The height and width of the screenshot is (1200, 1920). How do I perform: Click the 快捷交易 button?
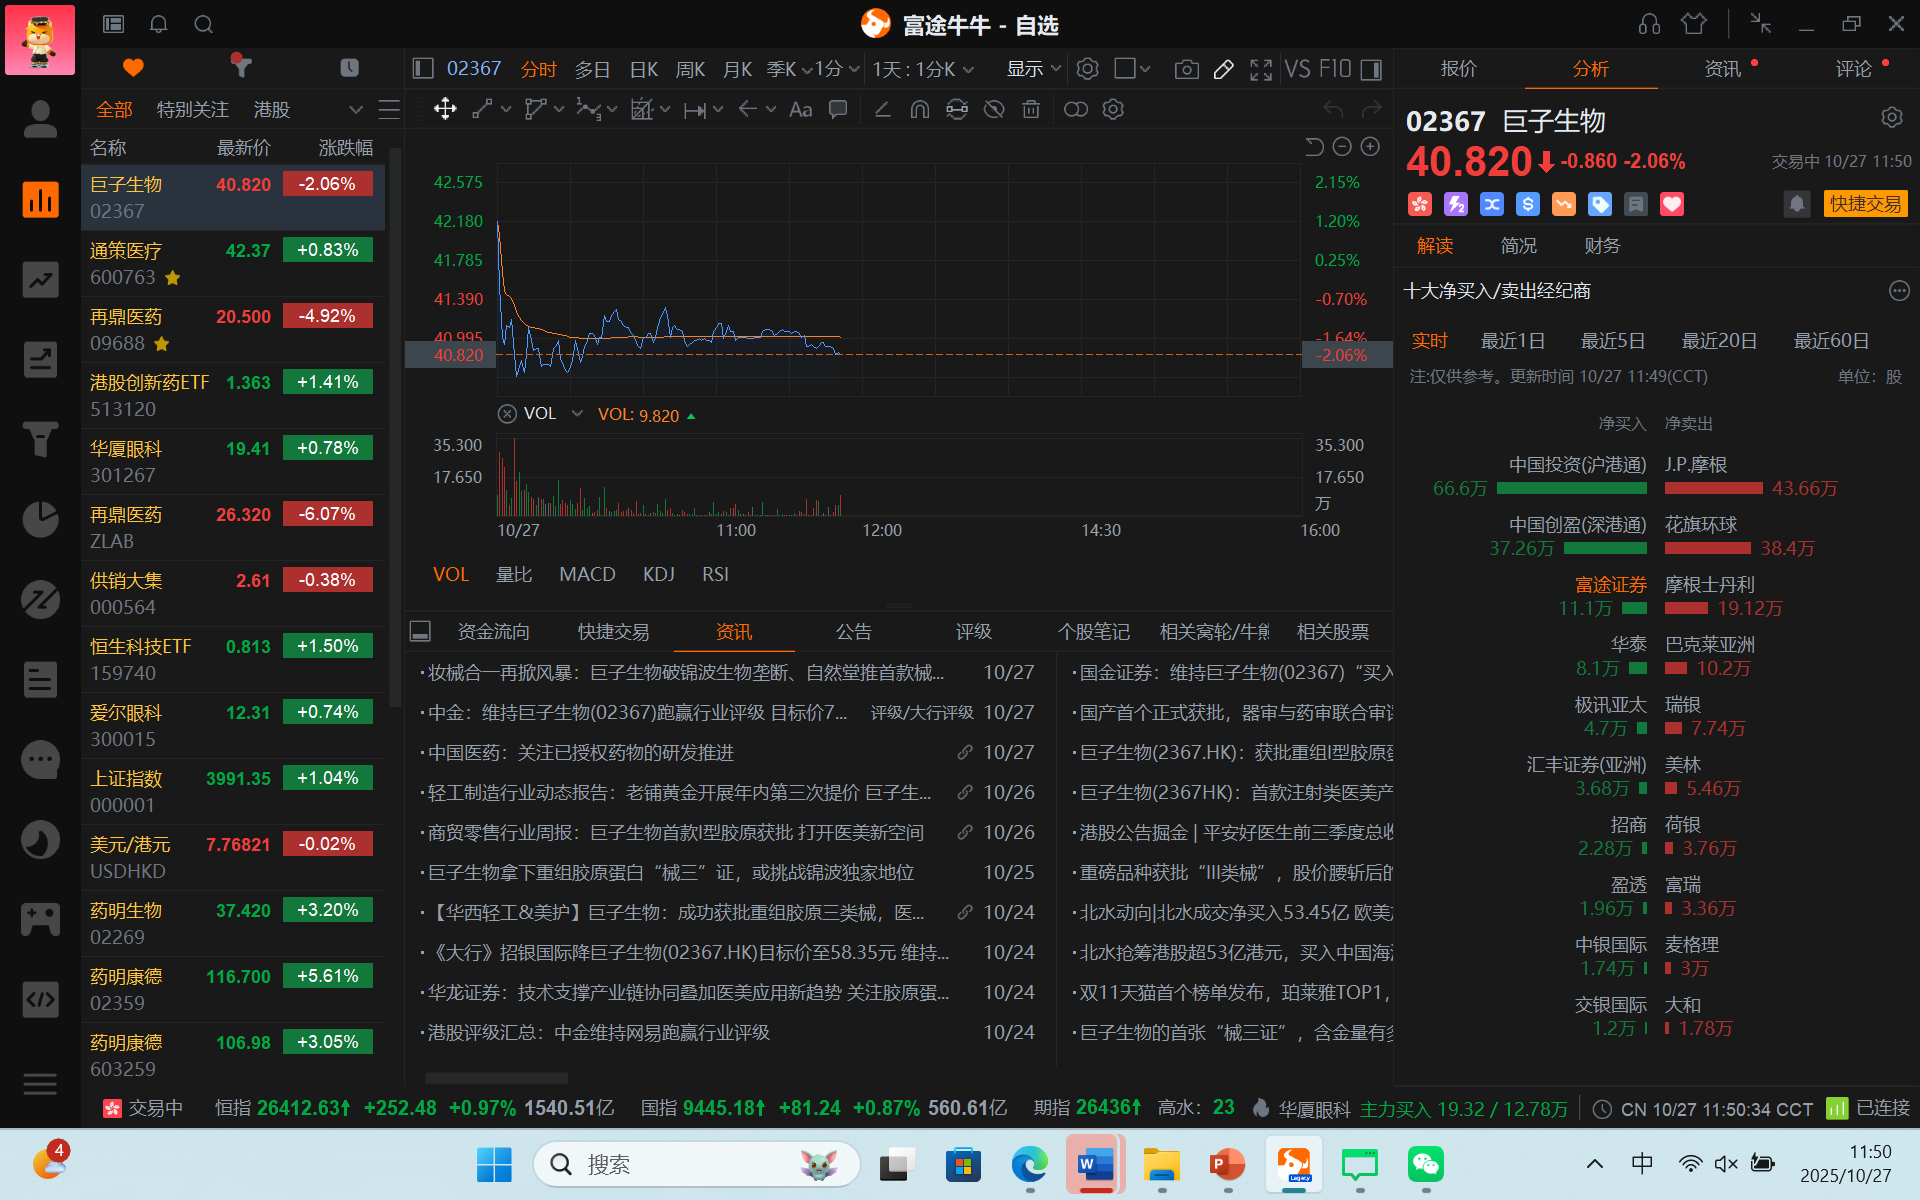point(1865,204)
